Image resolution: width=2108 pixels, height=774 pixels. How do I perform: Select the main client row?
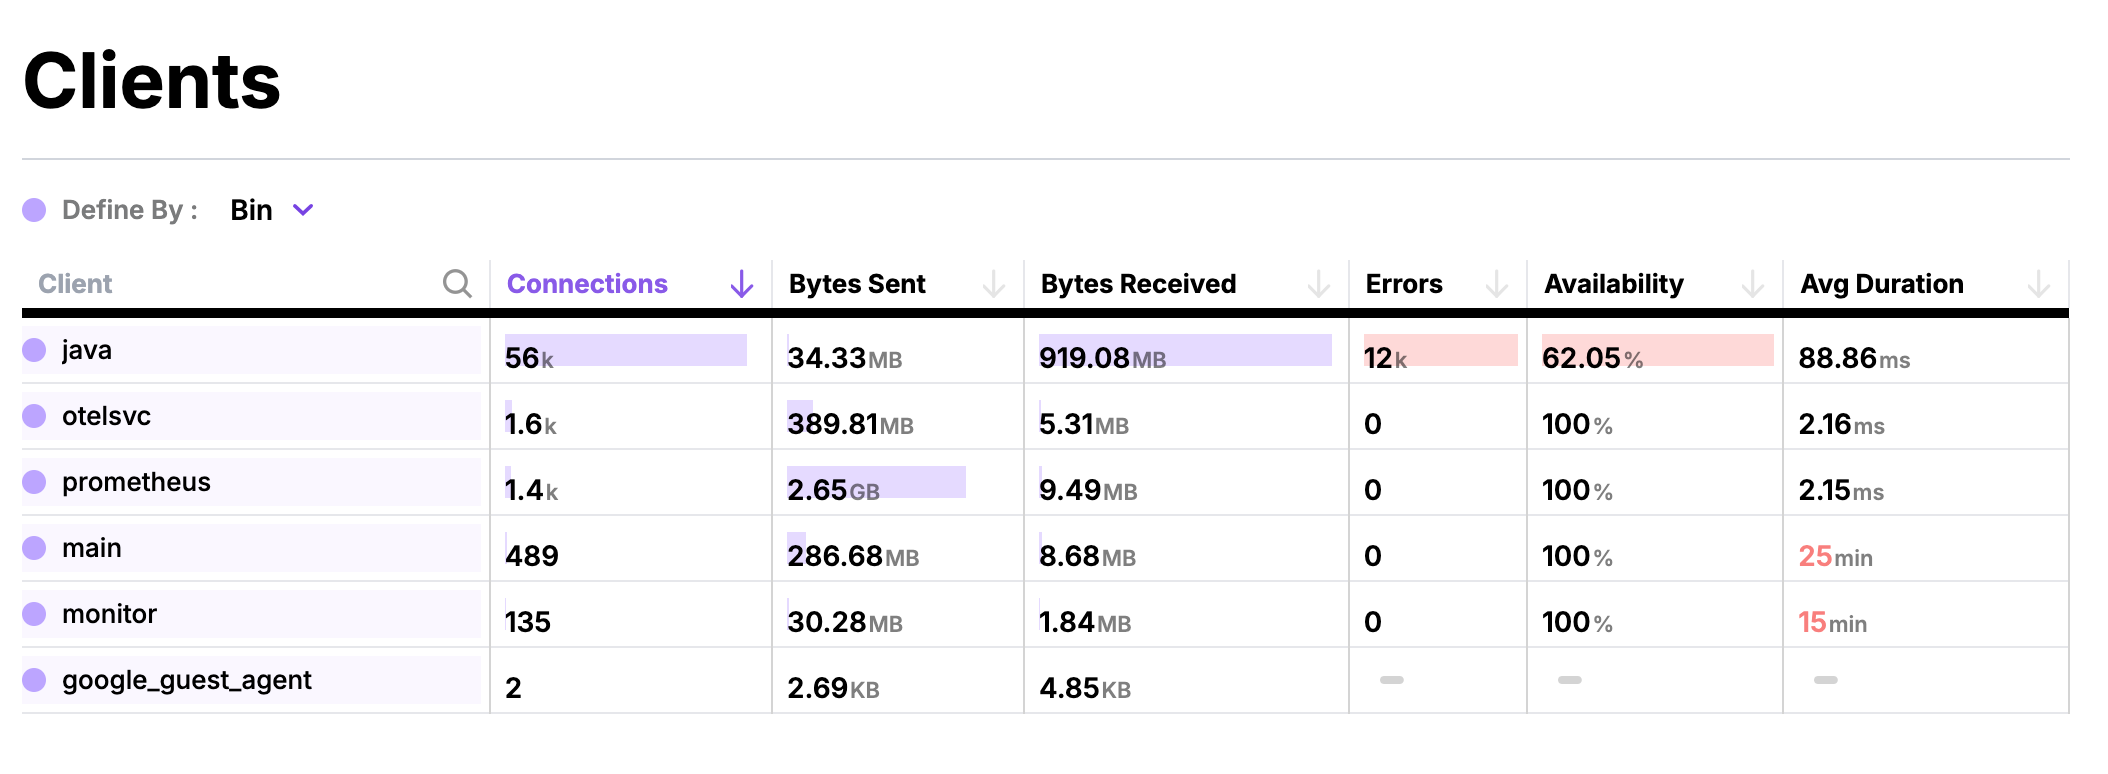[92, 548]
